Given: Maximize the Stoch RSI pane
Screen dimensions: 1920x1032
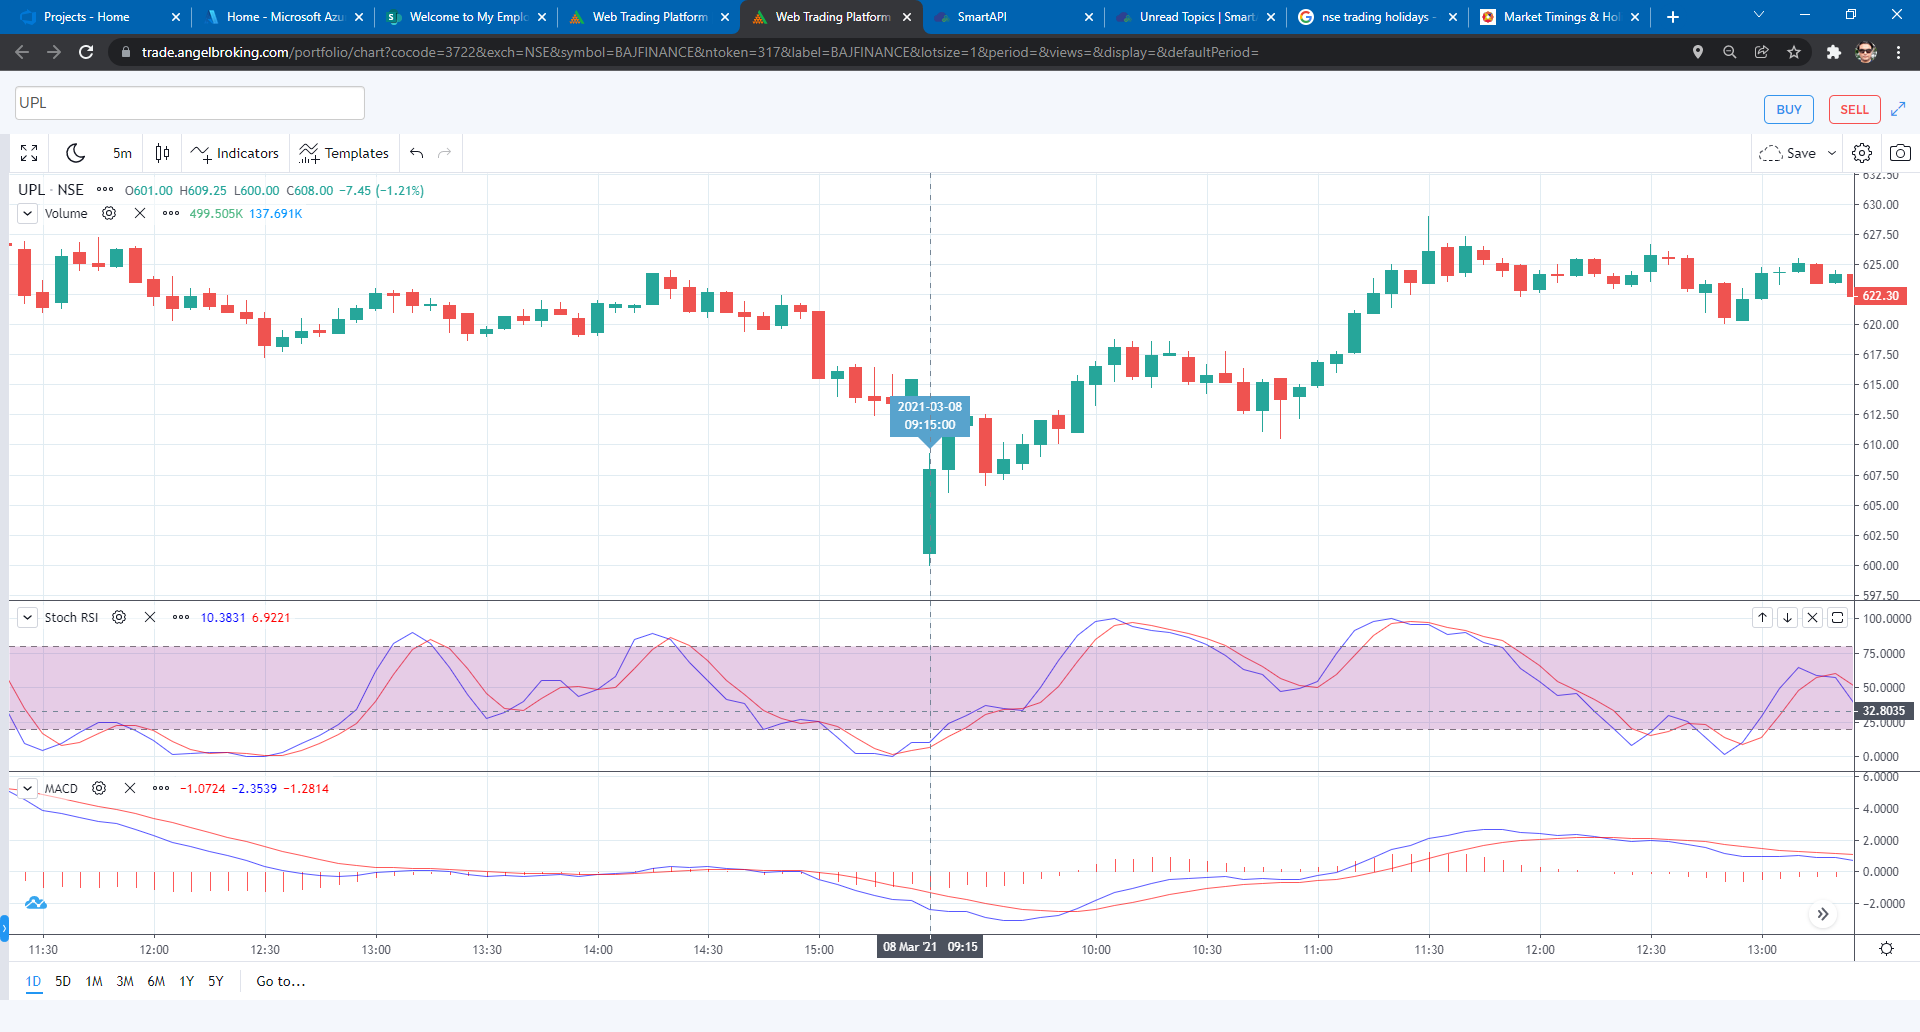Looking at the screenshot, I should pos(1838,617).
